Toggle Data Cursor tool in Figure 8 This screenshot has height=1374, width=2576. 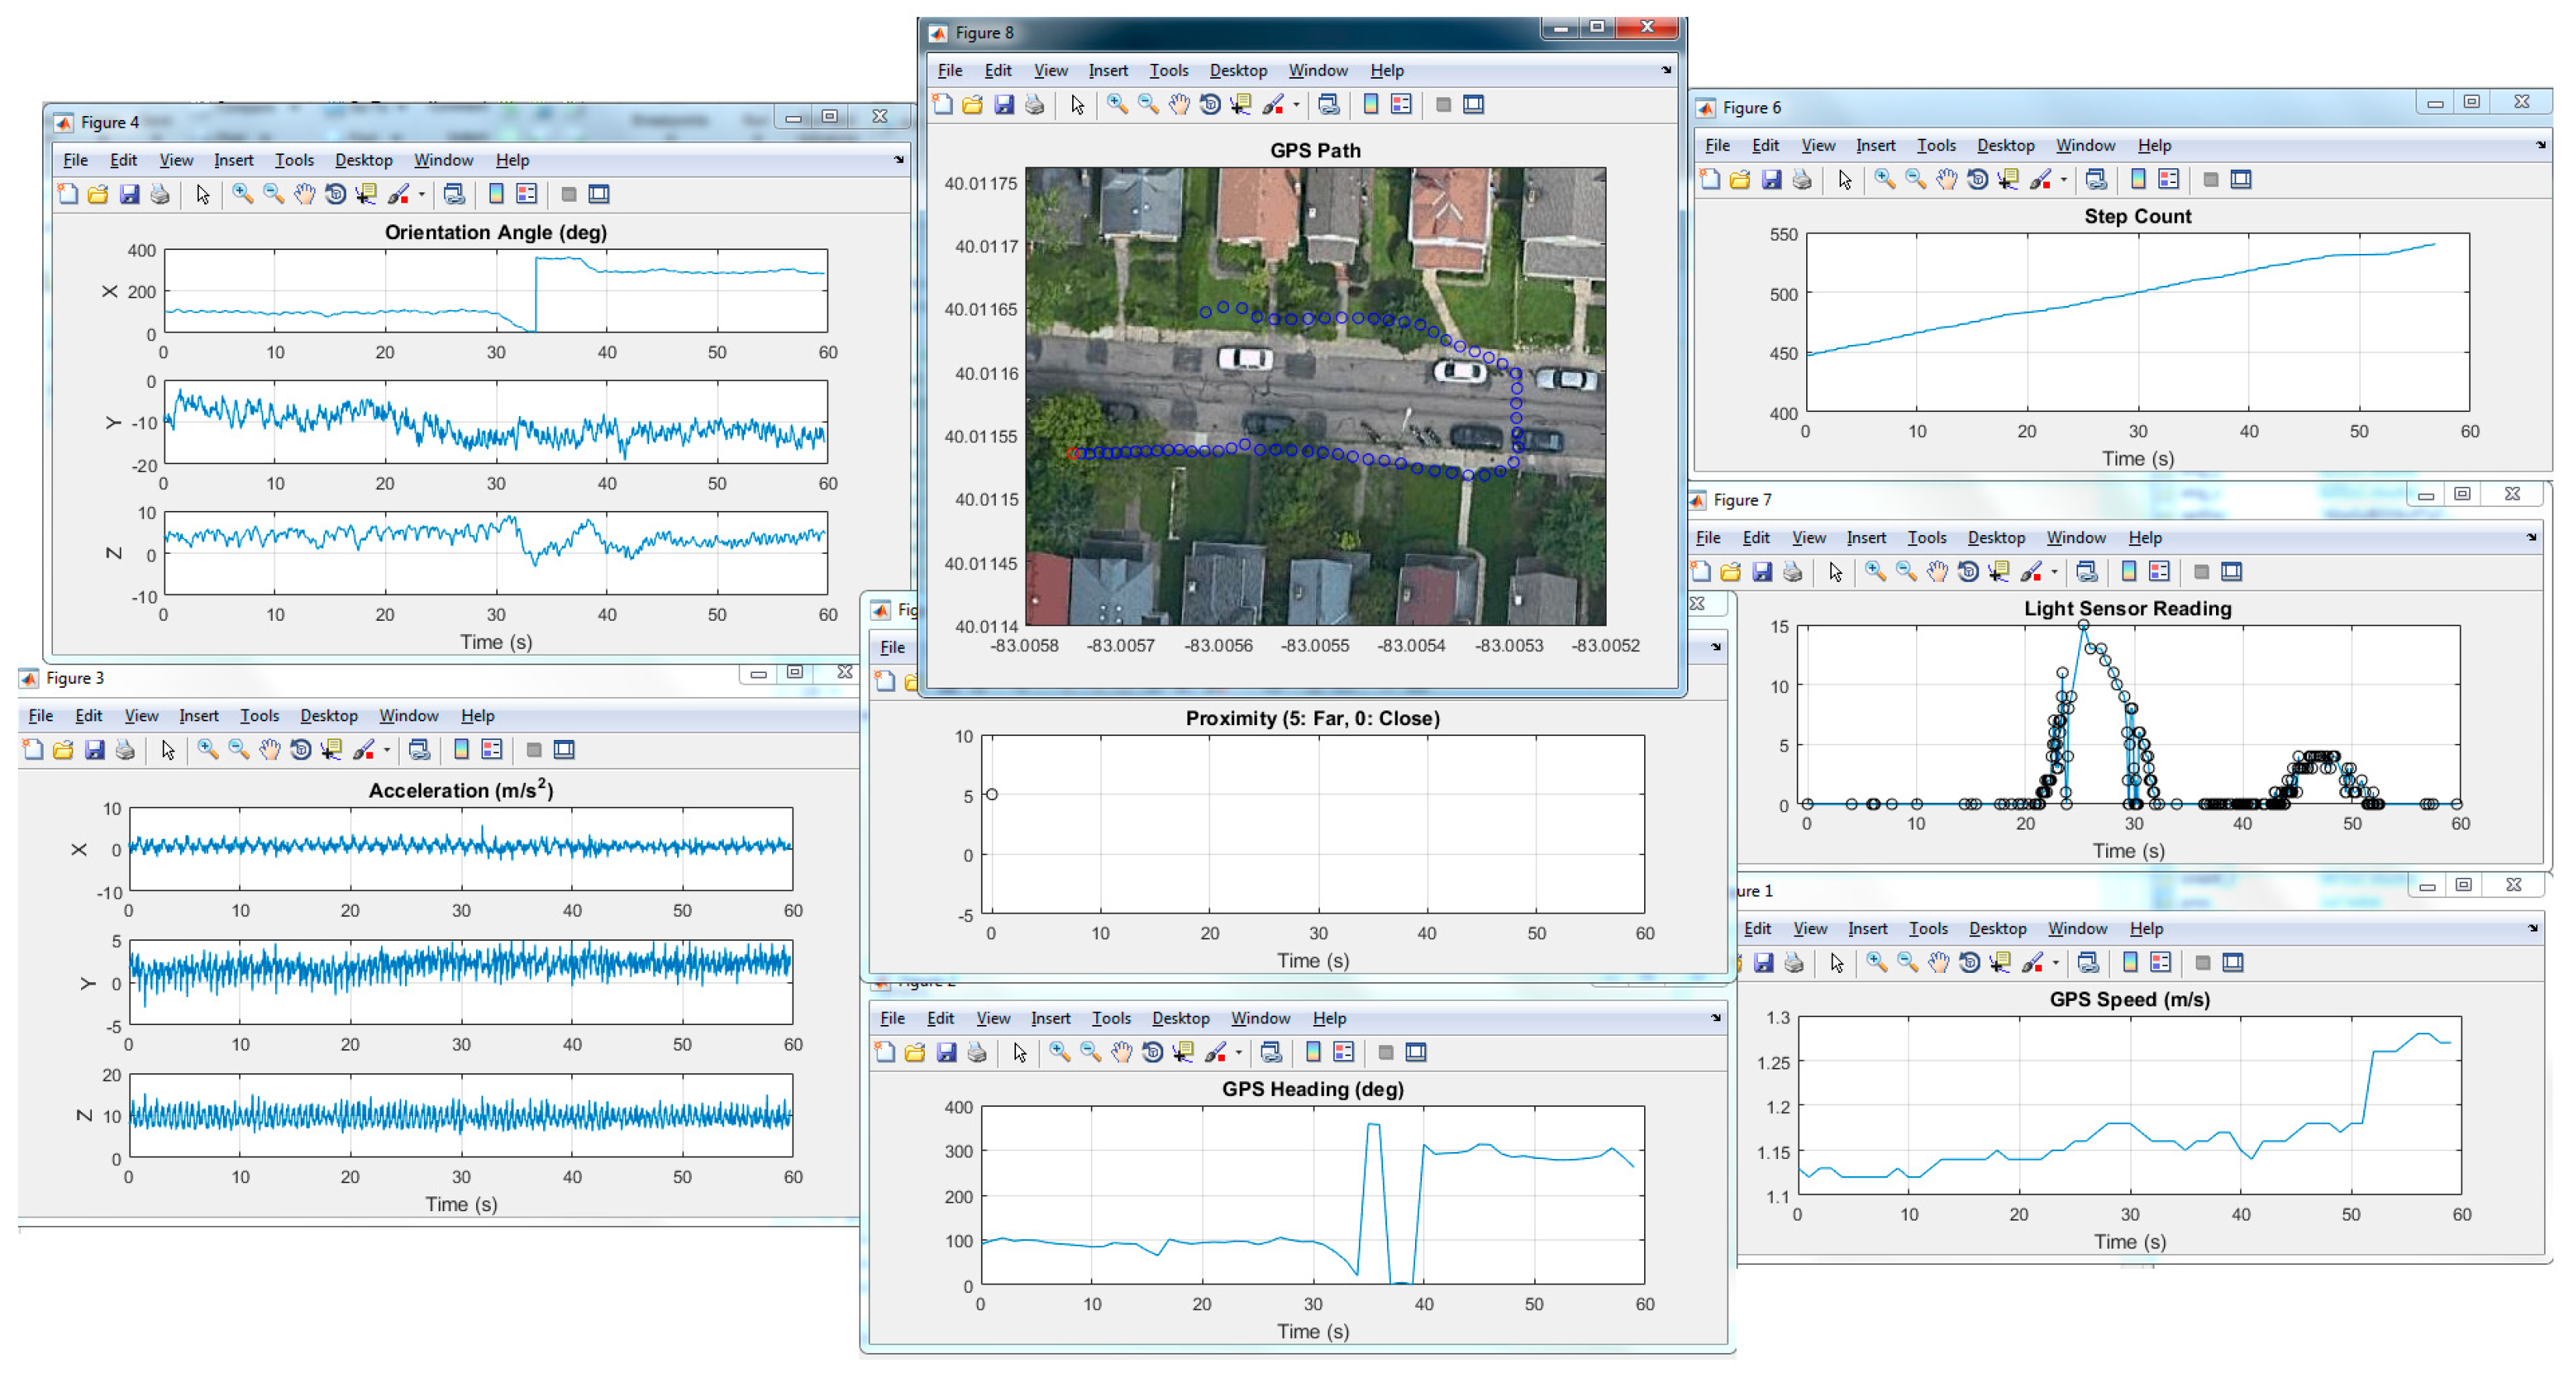click(1240, 104)
